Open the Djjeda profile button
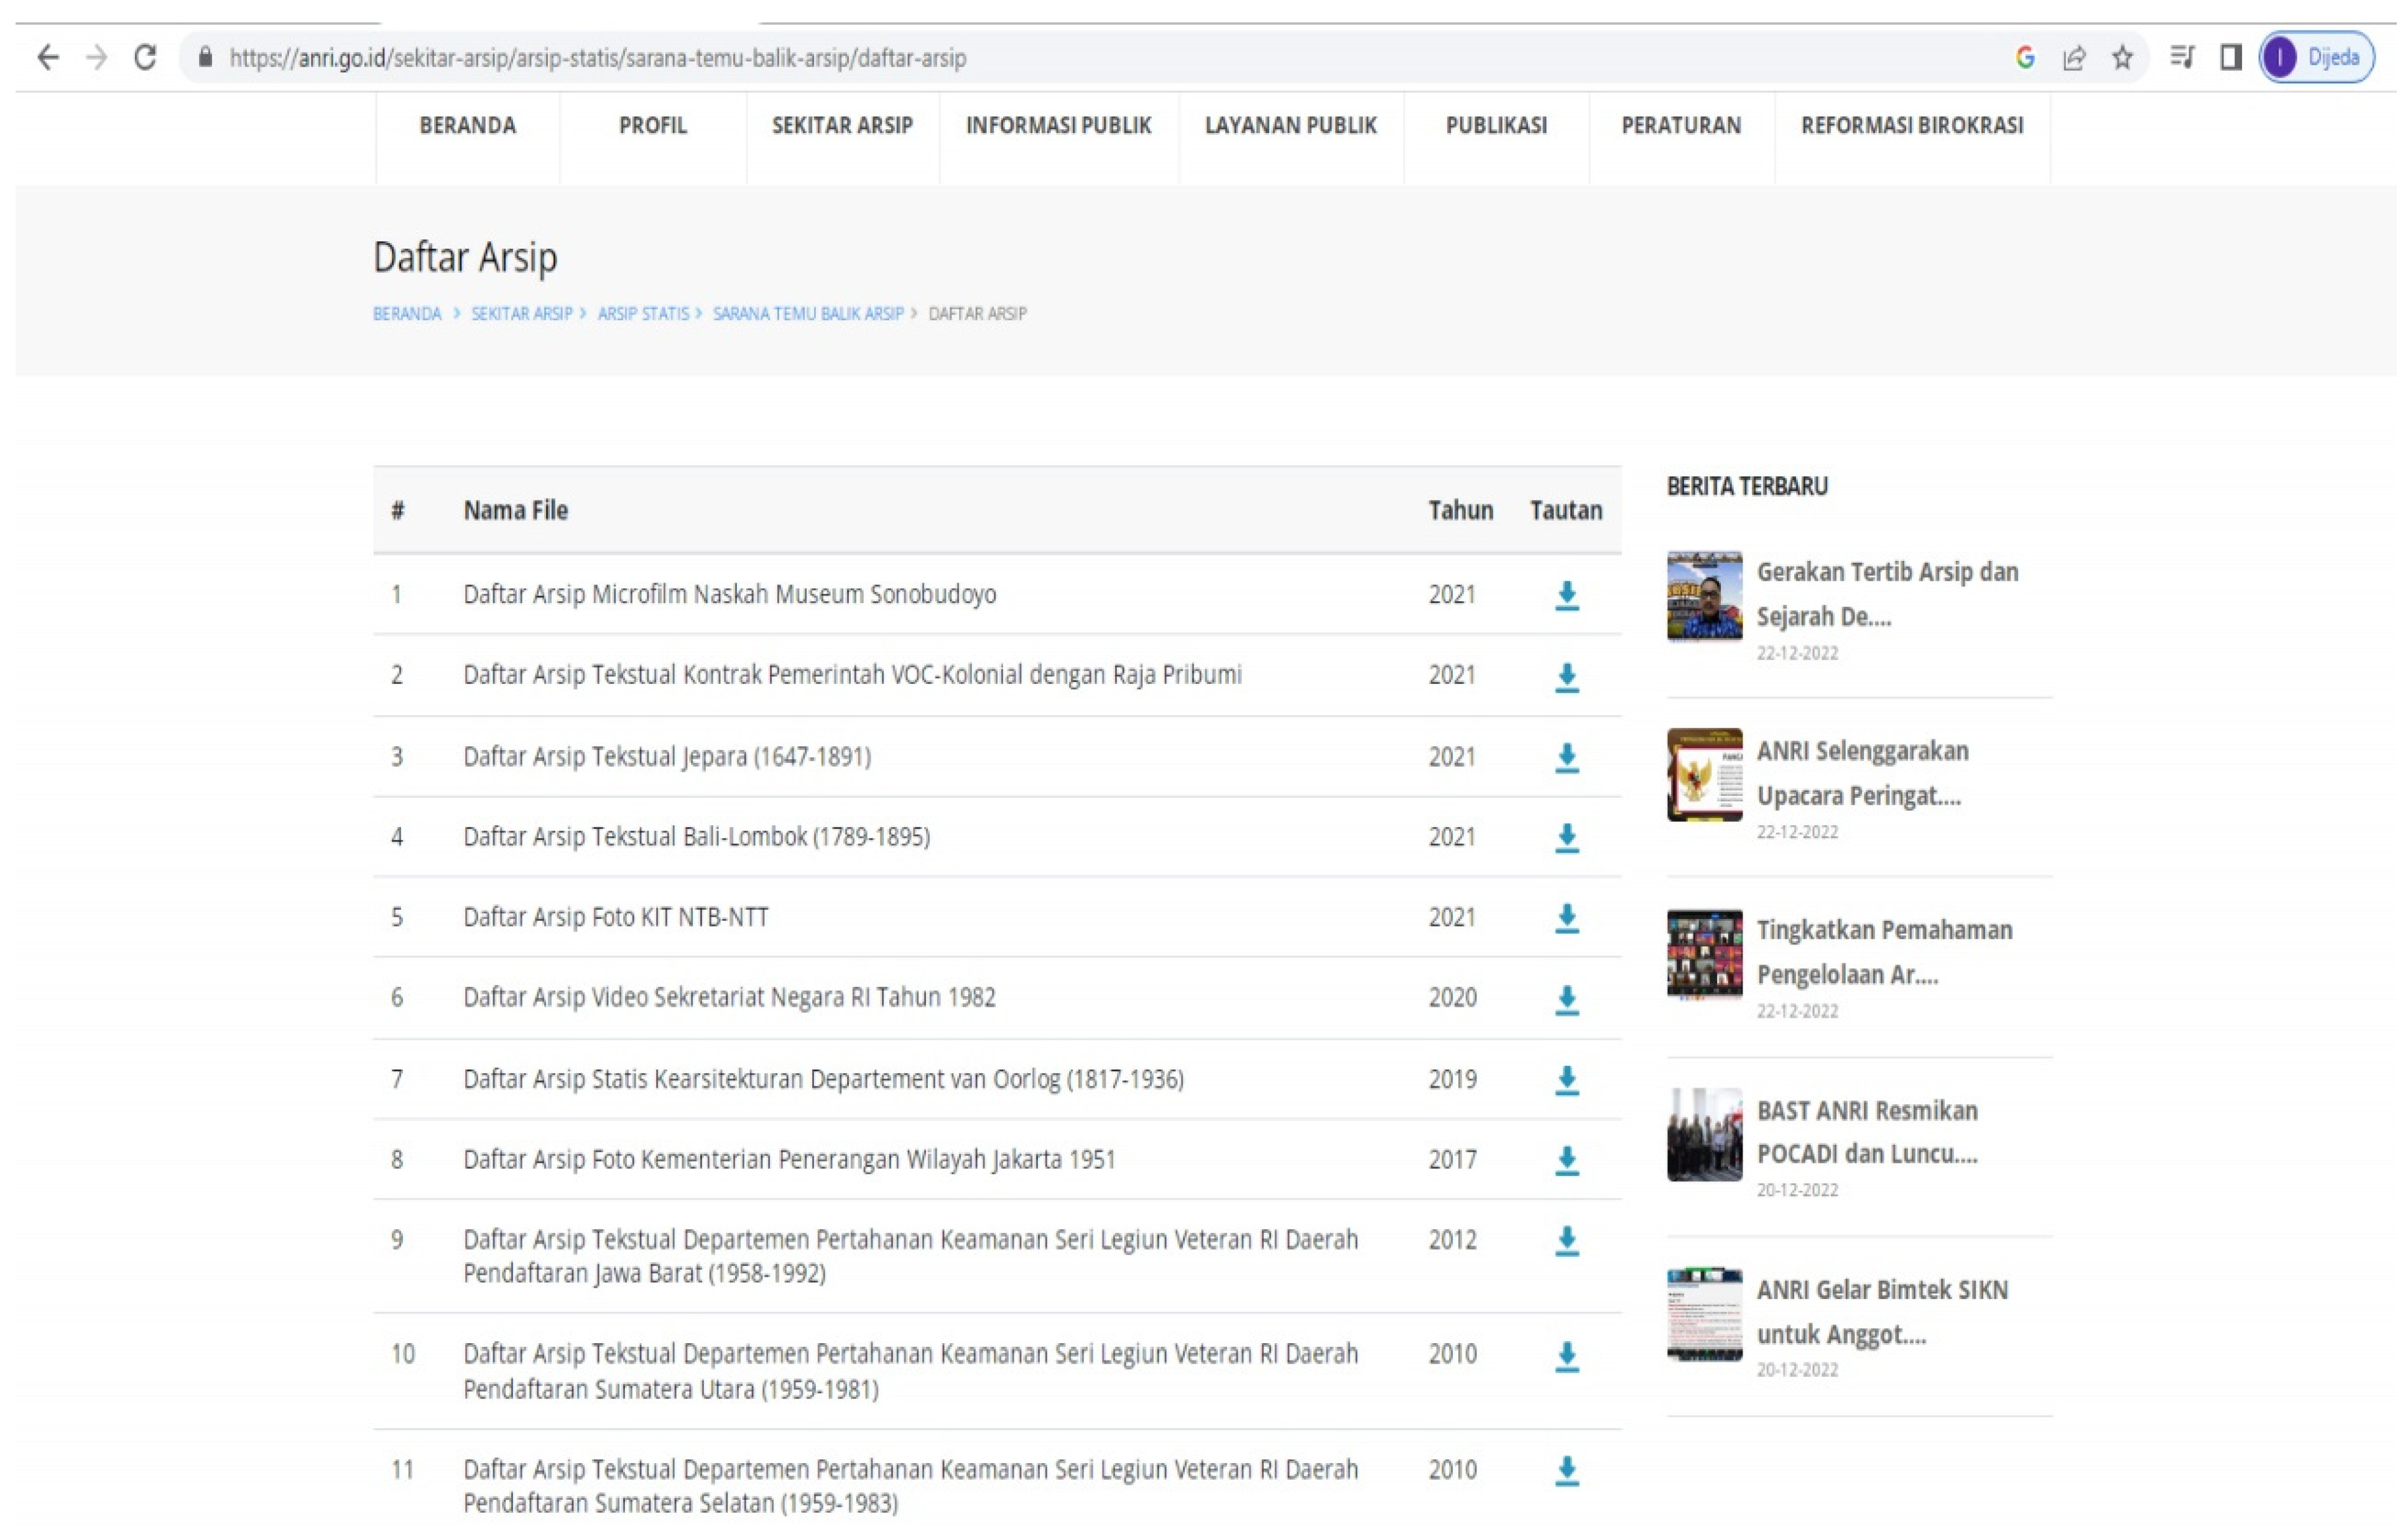The image size is (2408, 1534). 2317,57
